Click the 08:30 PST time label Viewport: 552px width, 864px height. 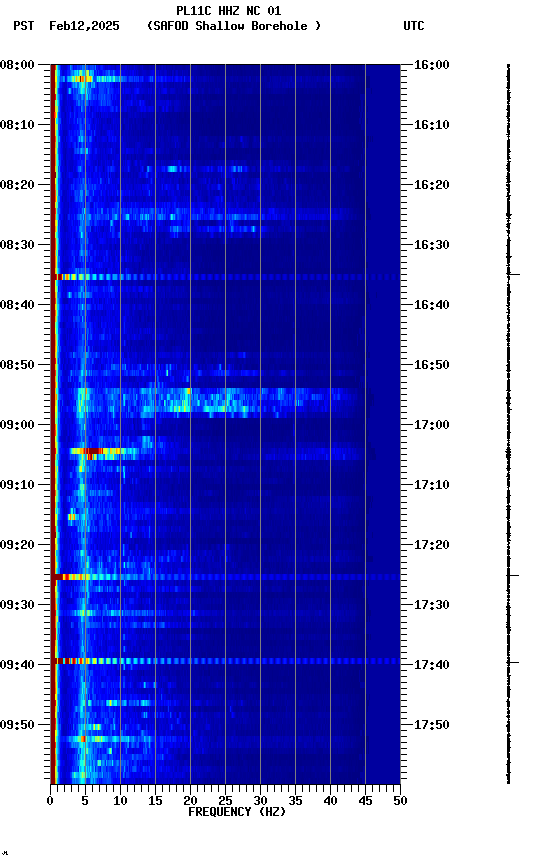17,245
